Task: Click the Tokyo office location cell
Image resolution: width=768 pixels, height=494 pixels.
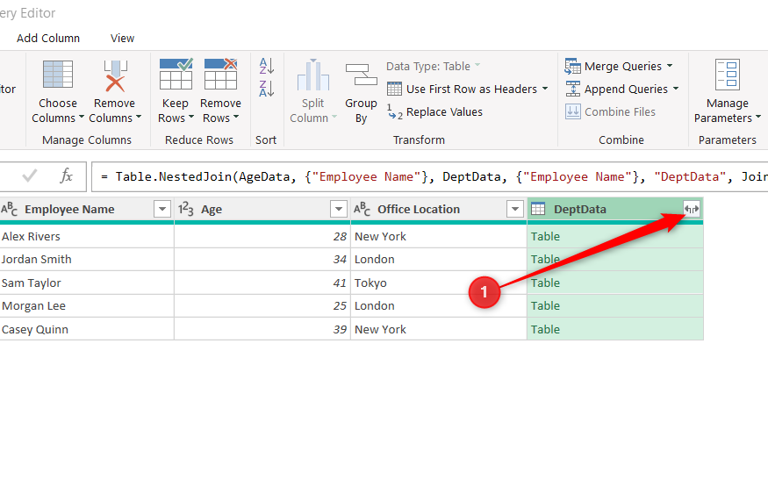Action: click(x=438, y=283)
